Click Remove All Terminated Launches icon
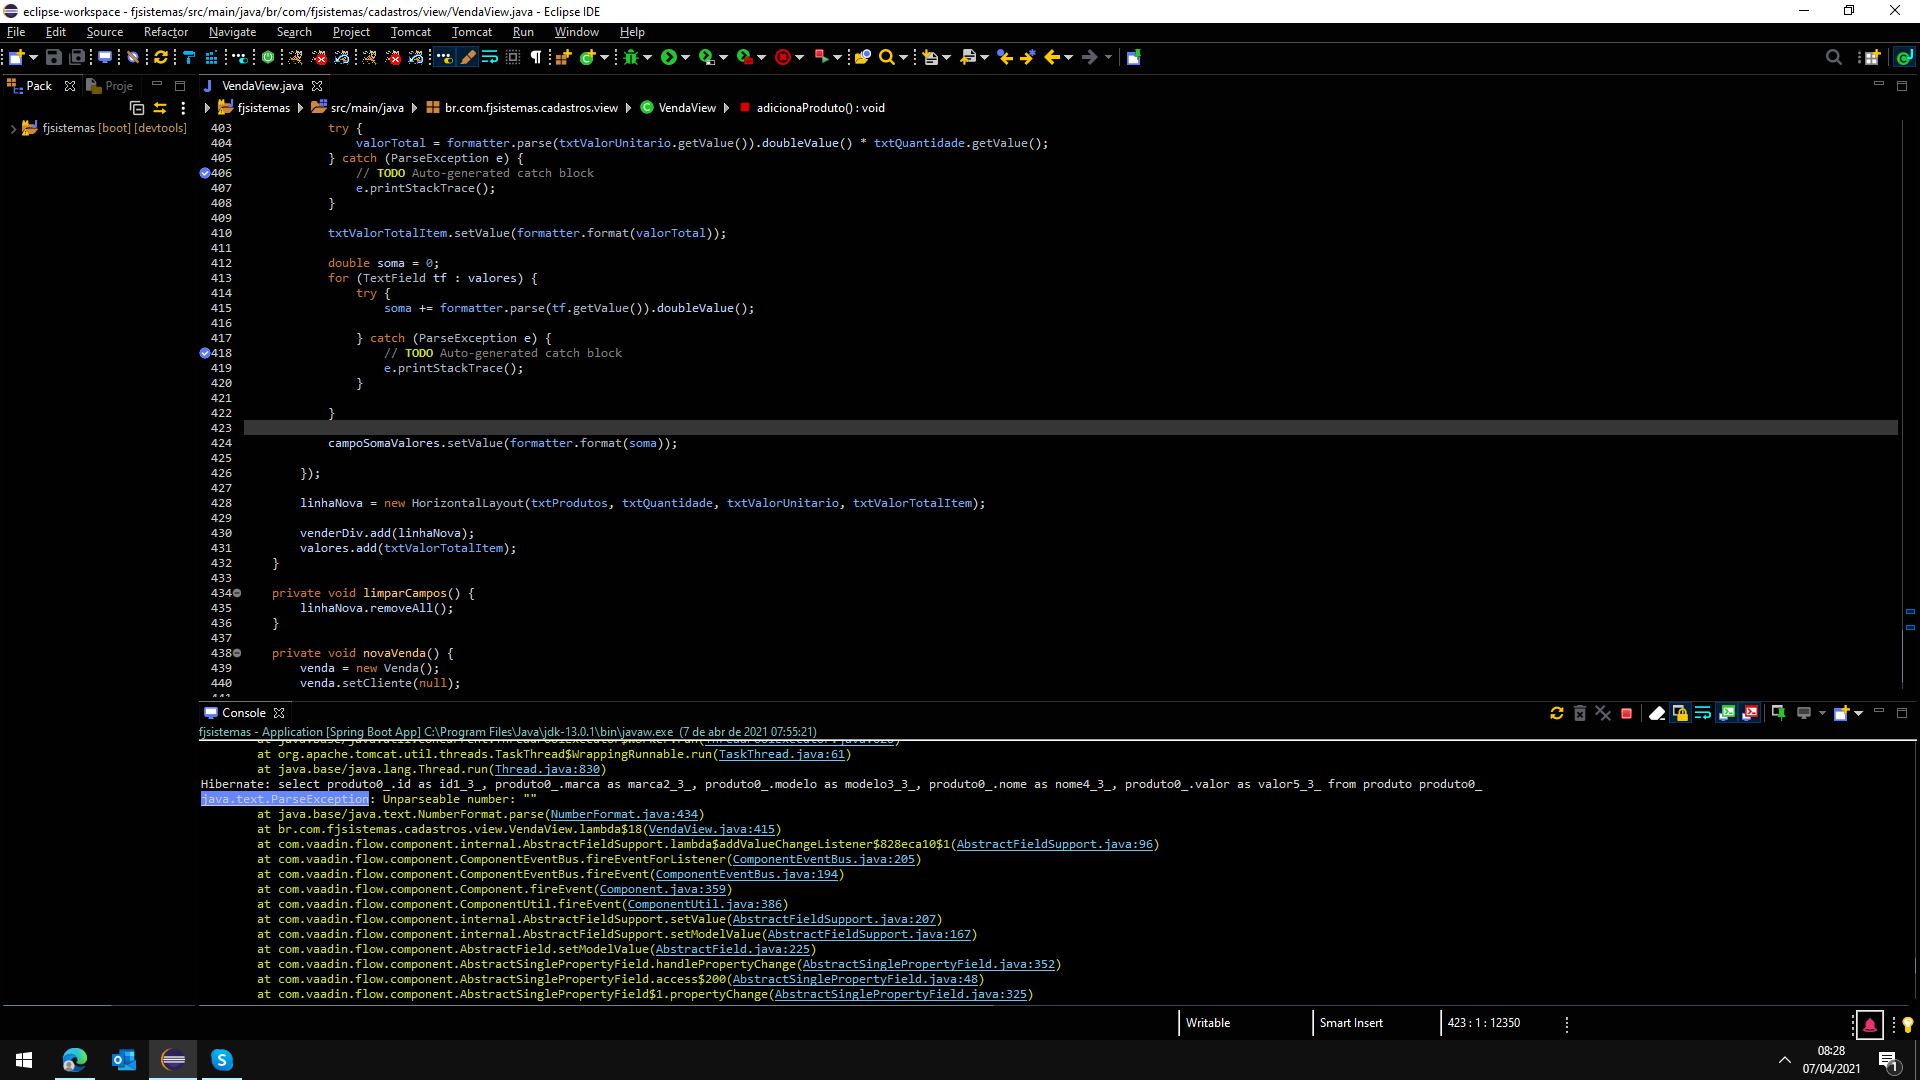Viewport: 1920px width, 1080px height. 1603,713
